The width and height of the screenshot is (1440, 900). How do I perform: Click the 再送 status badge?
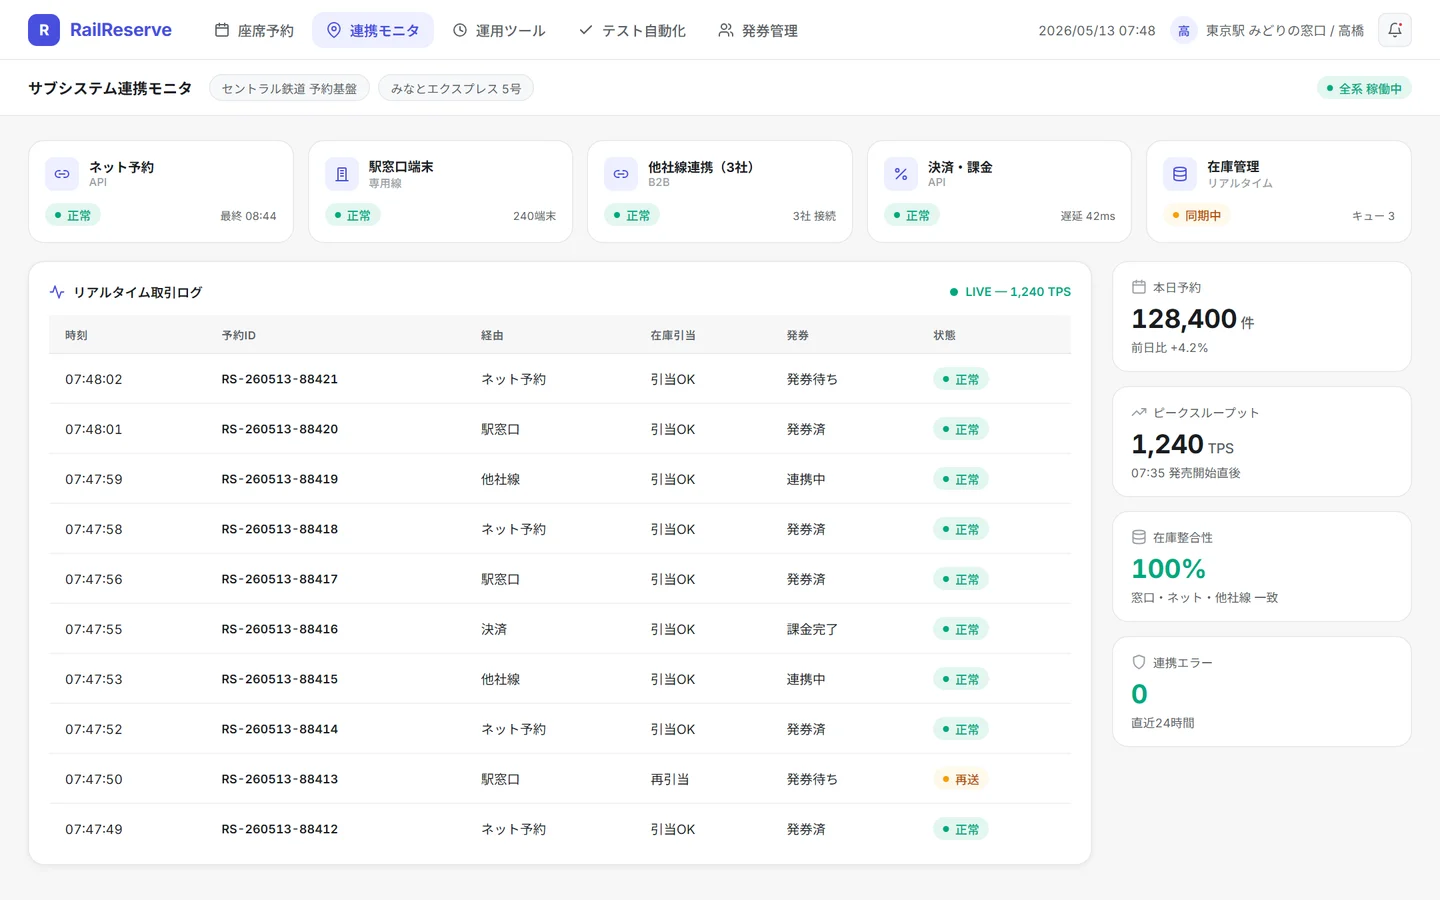[x=960, y=779]
